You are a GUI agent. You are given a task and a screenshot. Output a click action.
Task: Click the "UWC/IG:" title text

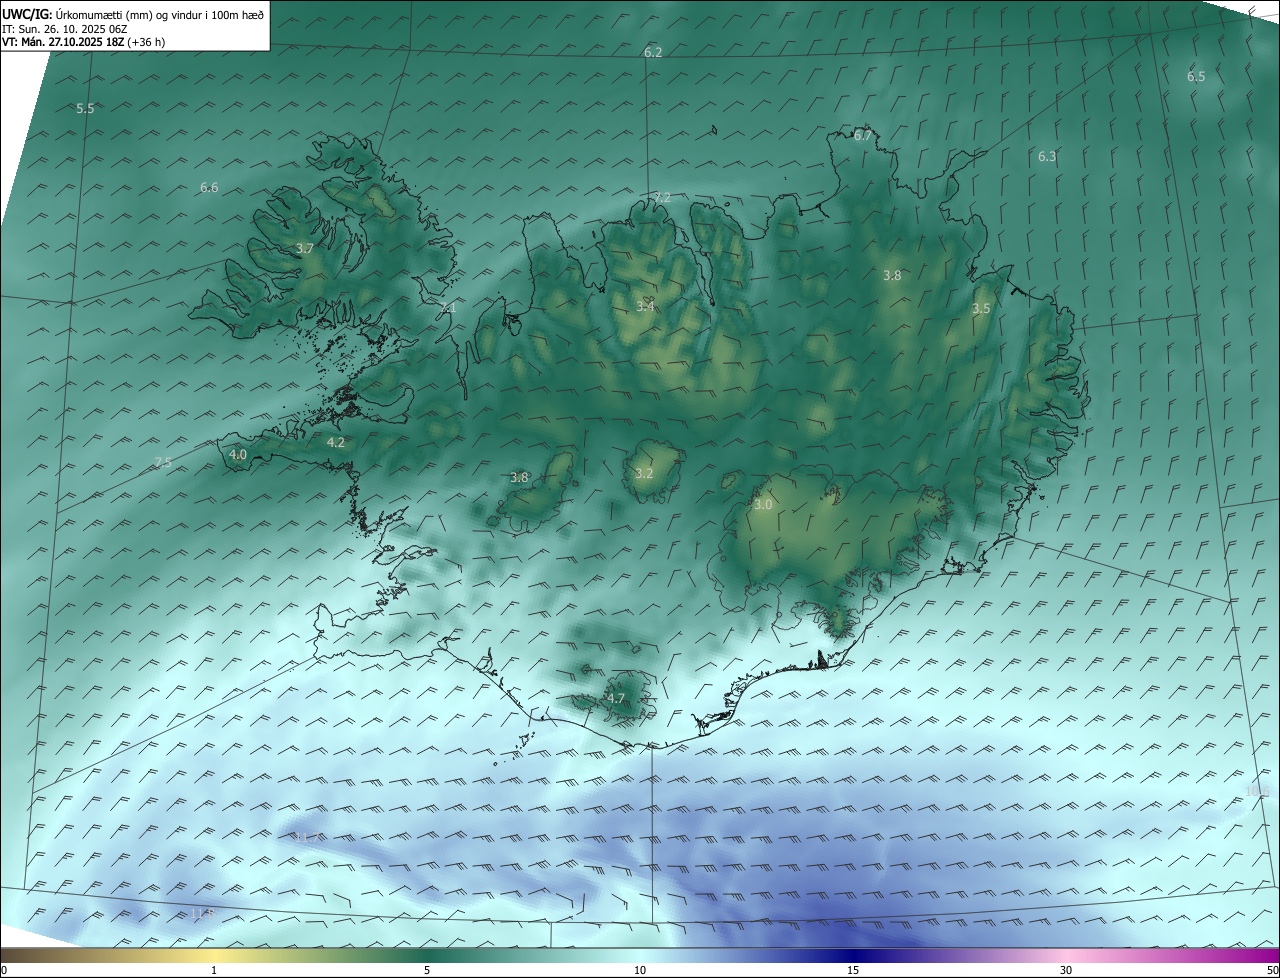tap(27, 14)
